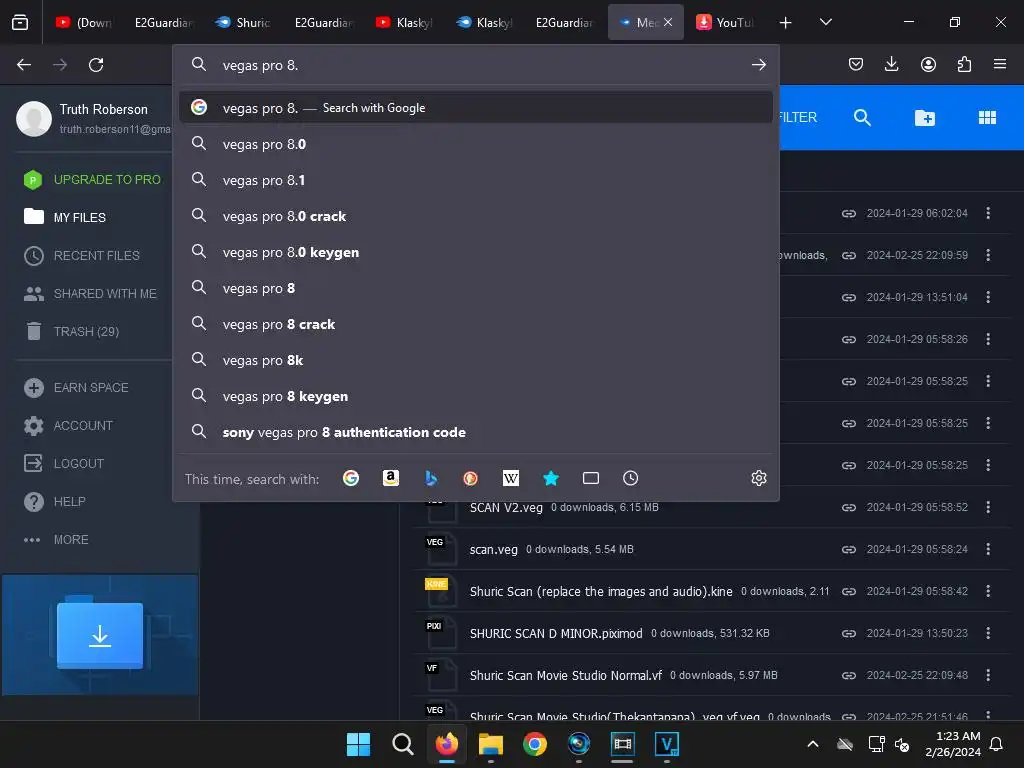Image resolution: width=1024 pixels, height=768 pixels.
Task: Open EARN SPACE page
Action: [91, 388]
